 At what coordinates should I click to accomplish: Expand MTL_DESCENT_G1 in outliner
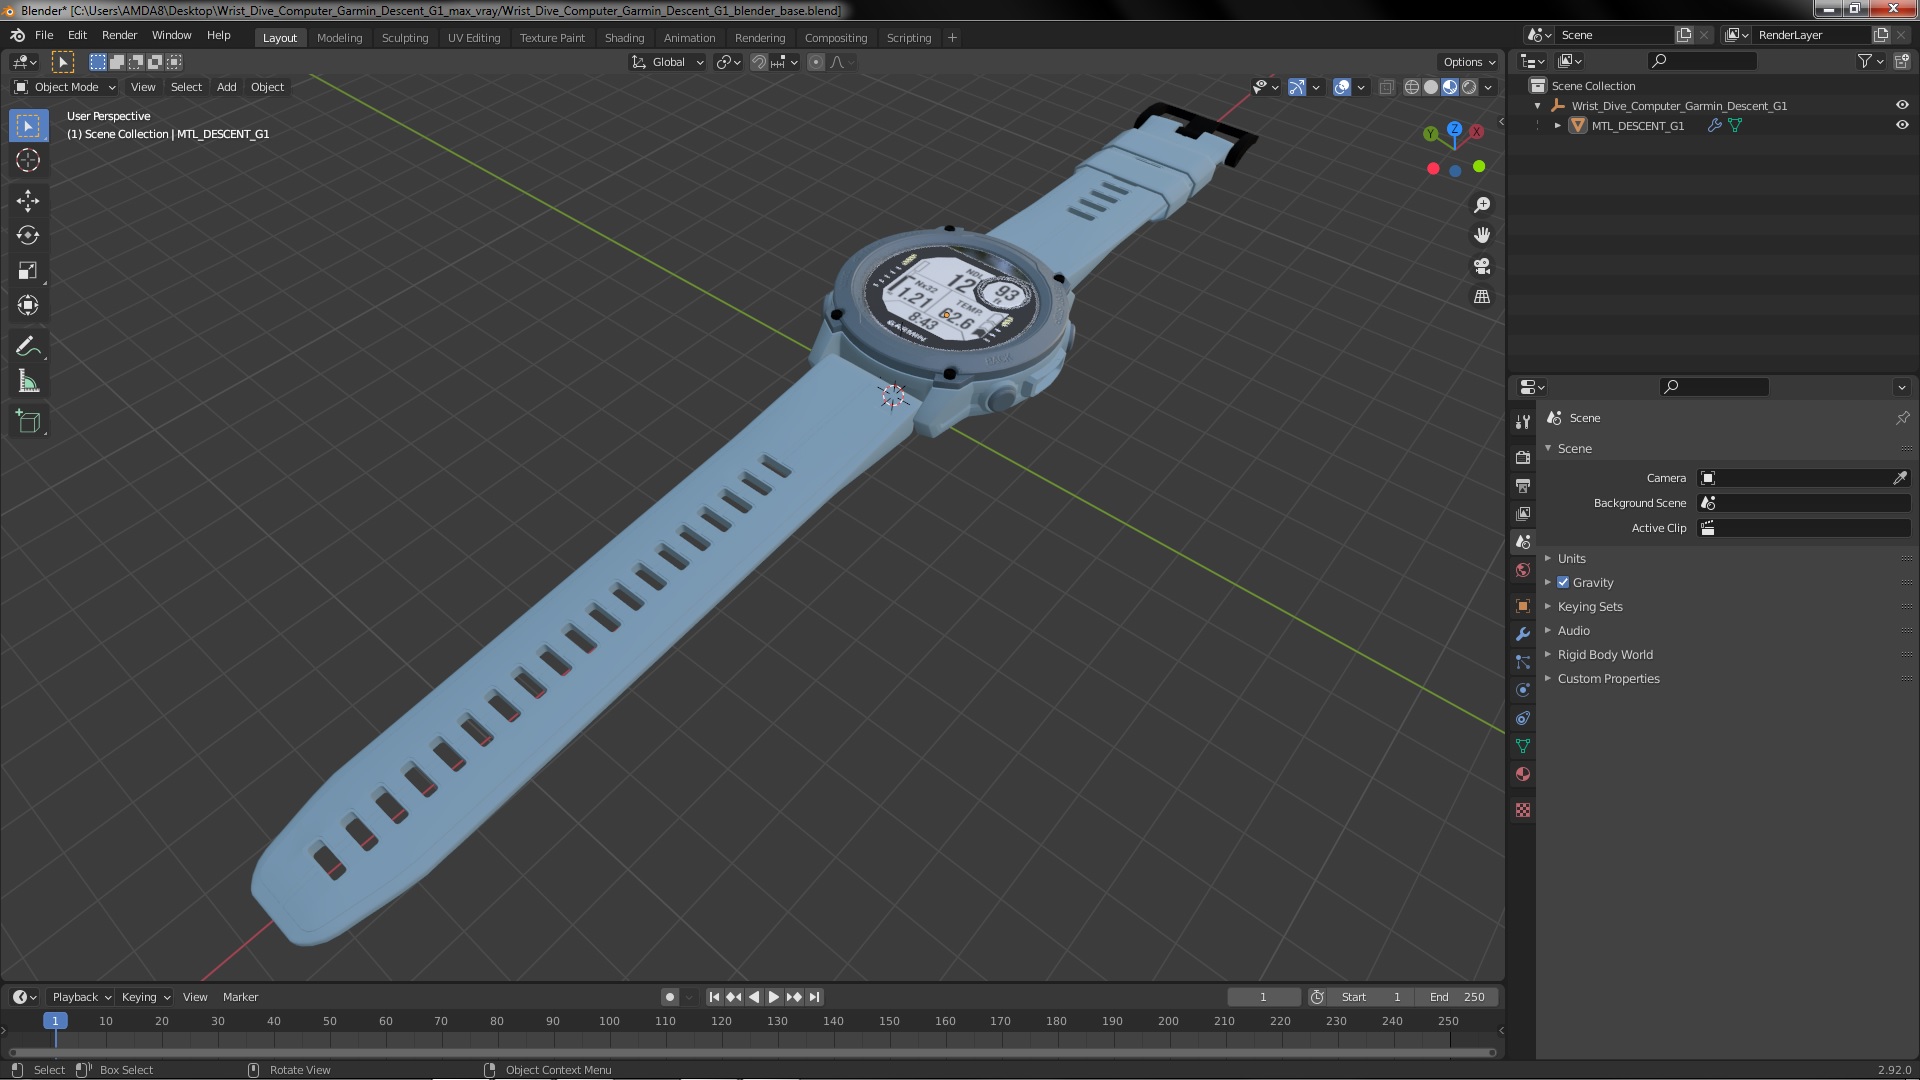click(x=1558, y=125)
